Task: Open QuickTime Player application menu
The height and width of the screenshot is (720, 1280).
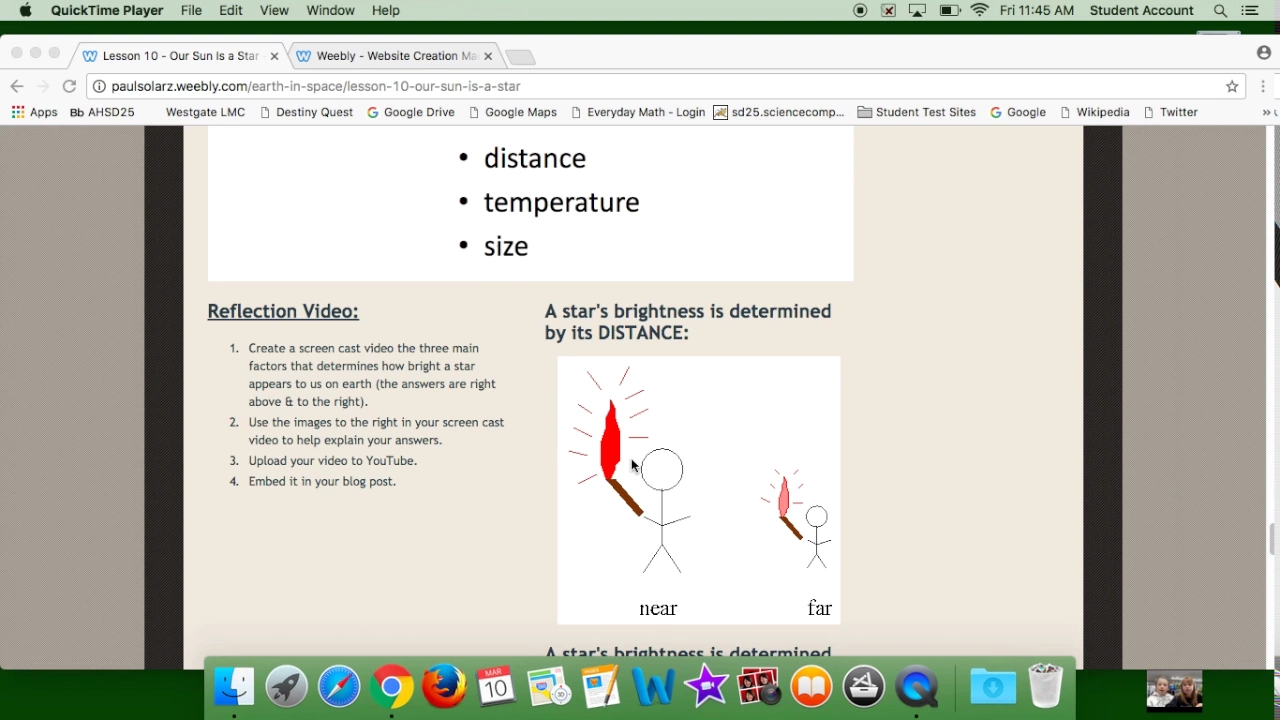Action: click(107, 10)
